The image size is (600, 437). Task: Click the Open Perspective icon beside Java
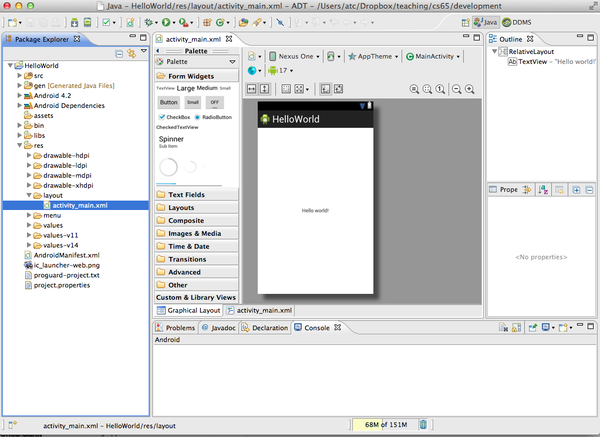[x=465, y=23]
